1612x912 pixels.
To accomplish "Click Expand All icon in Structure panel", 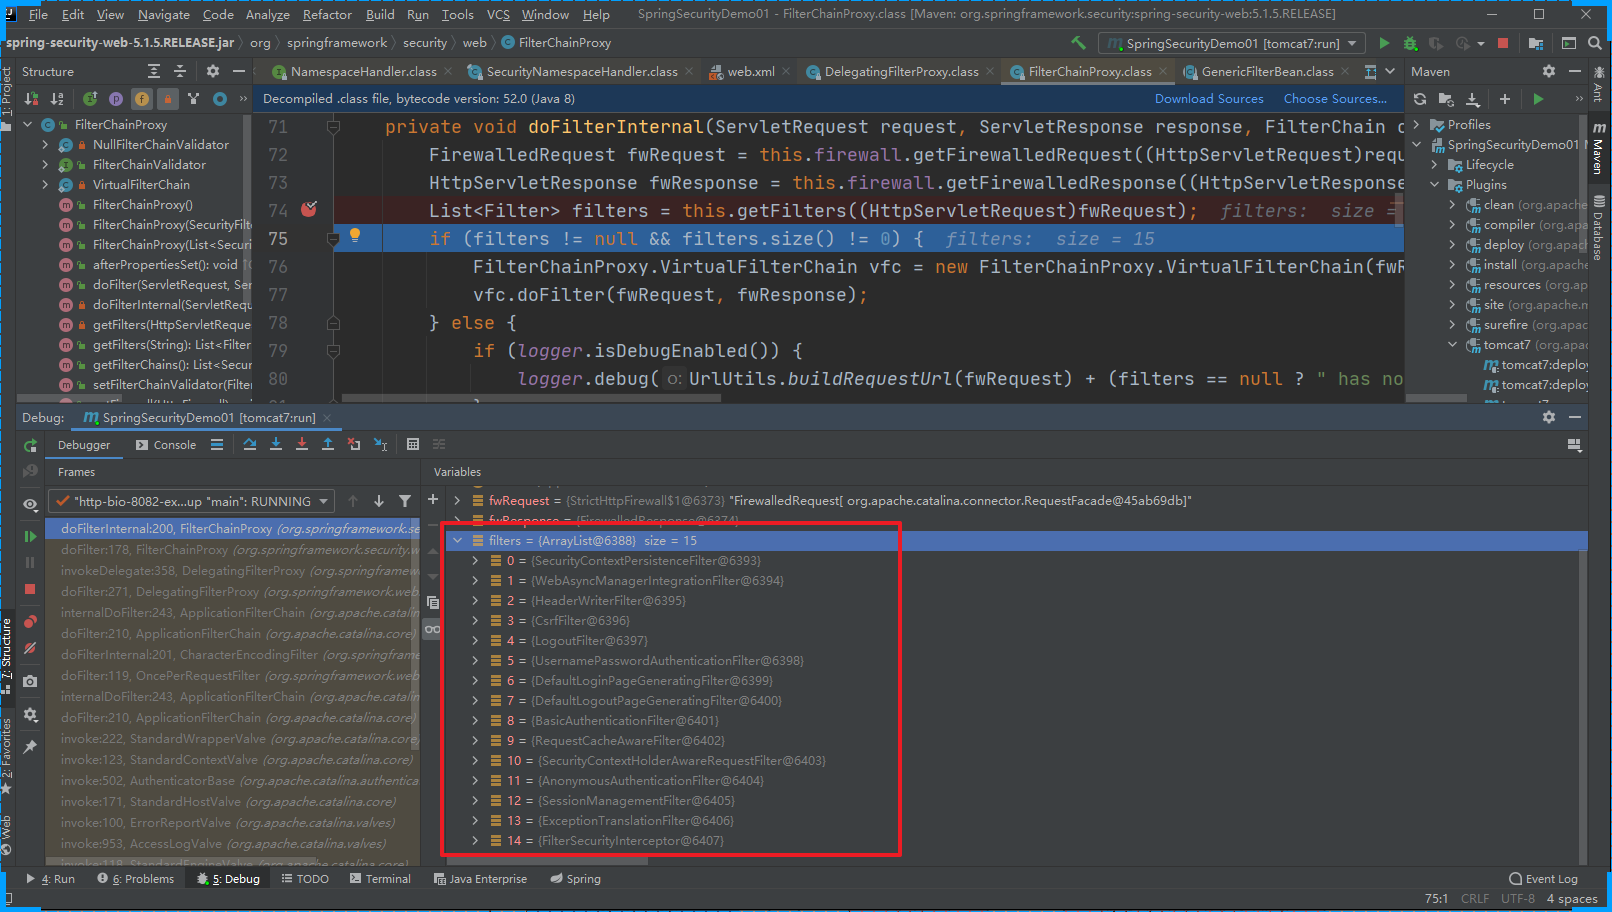I will click(154, 72).
